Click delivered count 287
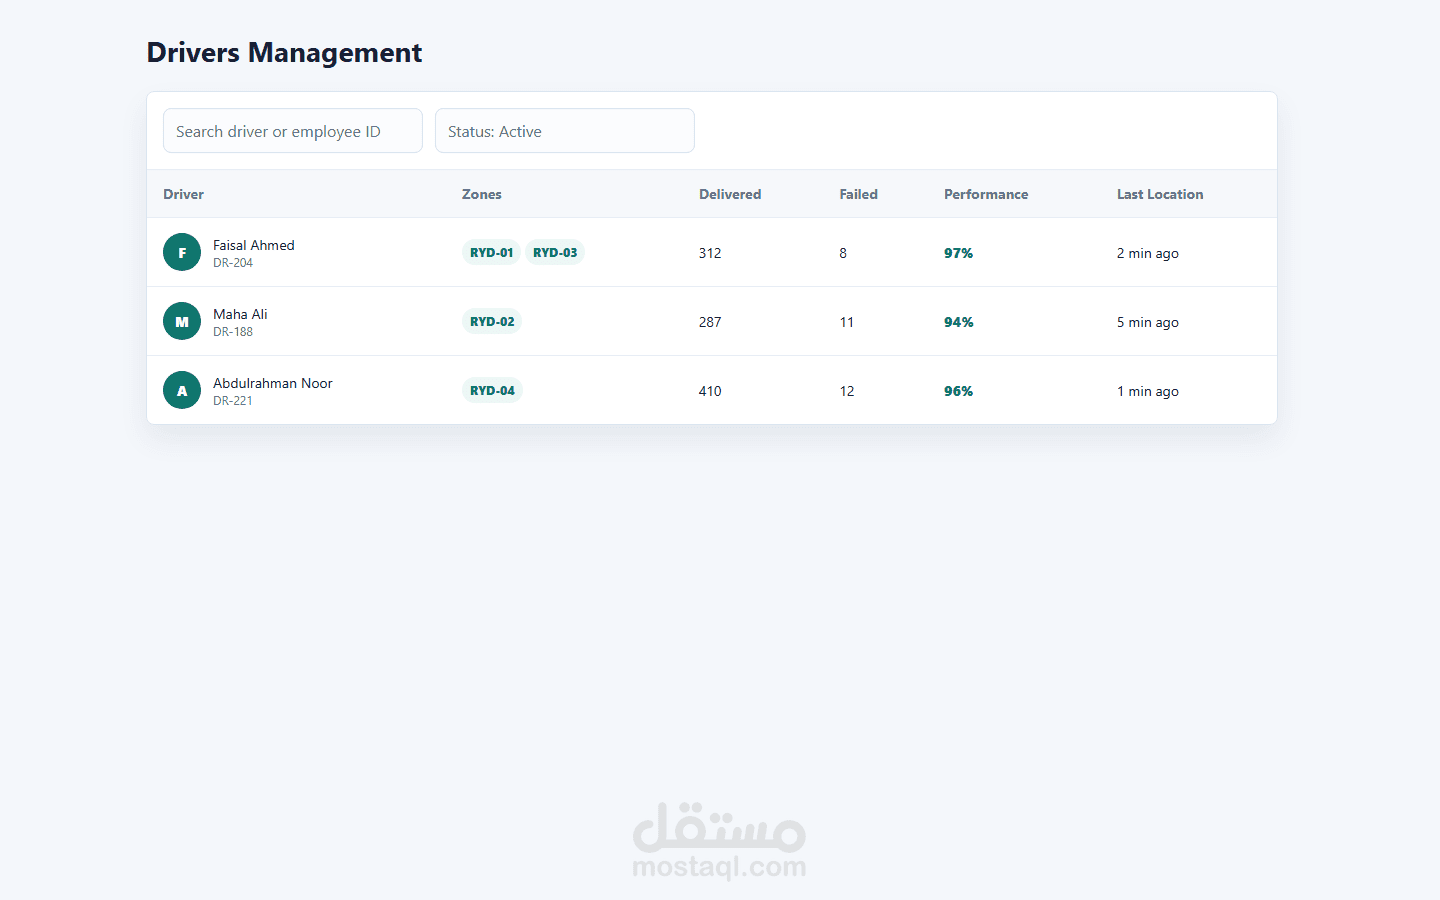The image size is (1440, 900). click(710, 322)
